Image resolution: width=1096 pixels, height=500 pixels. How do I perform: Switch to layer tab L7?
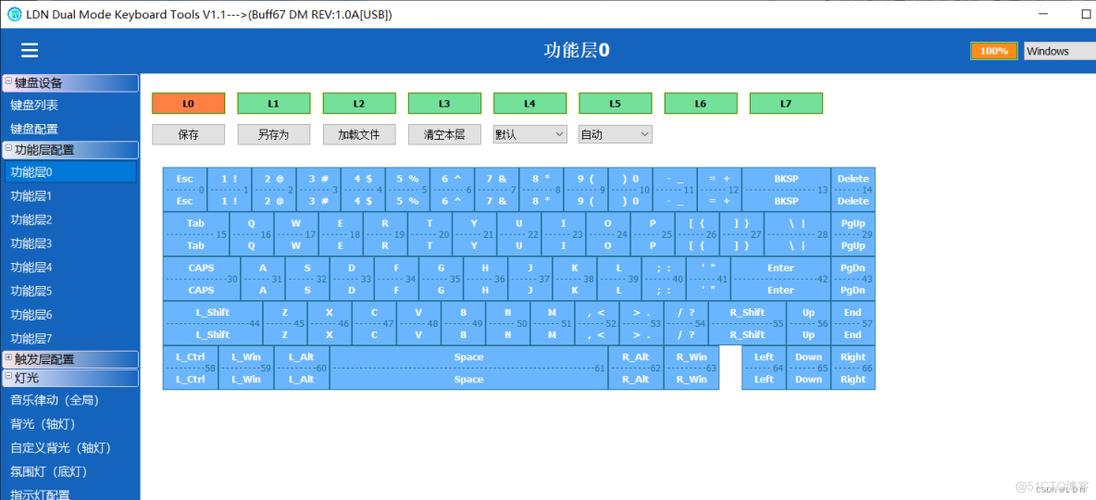click(786, 103)
